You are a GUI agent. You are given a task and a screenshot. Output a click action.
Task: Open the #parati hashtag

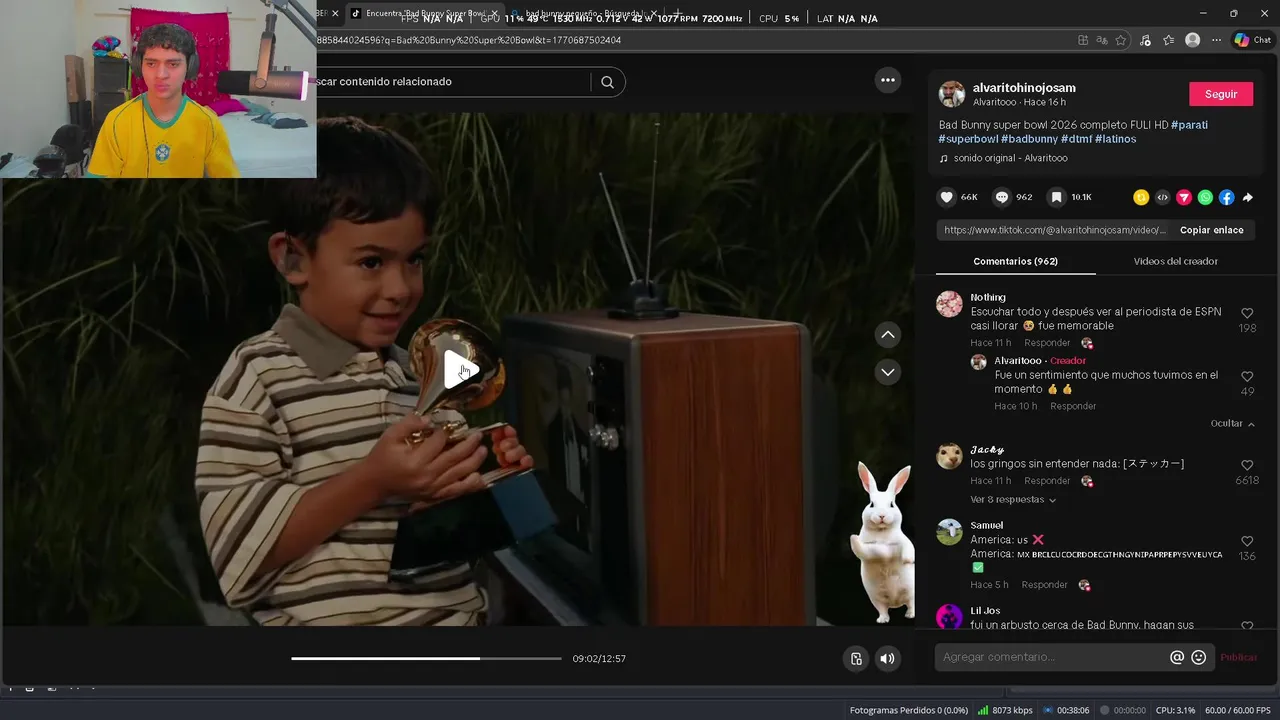[1189, 125]
